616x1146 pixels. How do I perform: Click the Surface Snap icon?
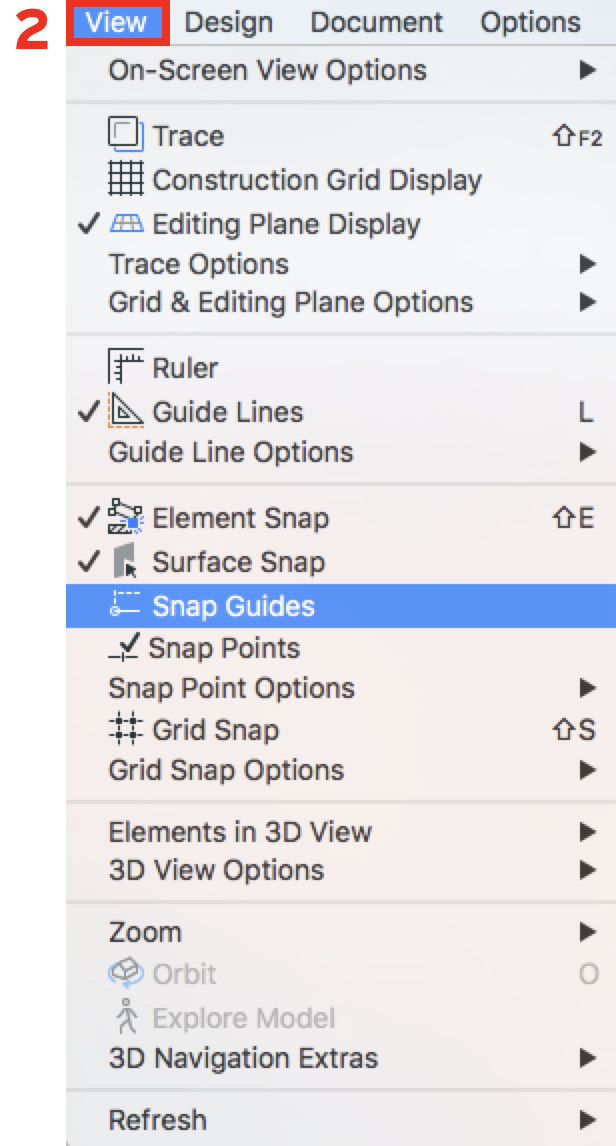[126, 562]
